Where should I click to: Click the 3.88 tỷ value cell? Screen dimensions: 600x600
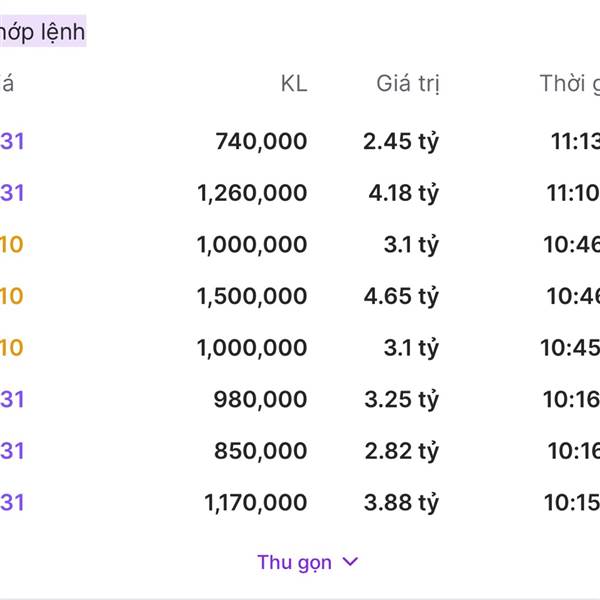click(401, 503)
